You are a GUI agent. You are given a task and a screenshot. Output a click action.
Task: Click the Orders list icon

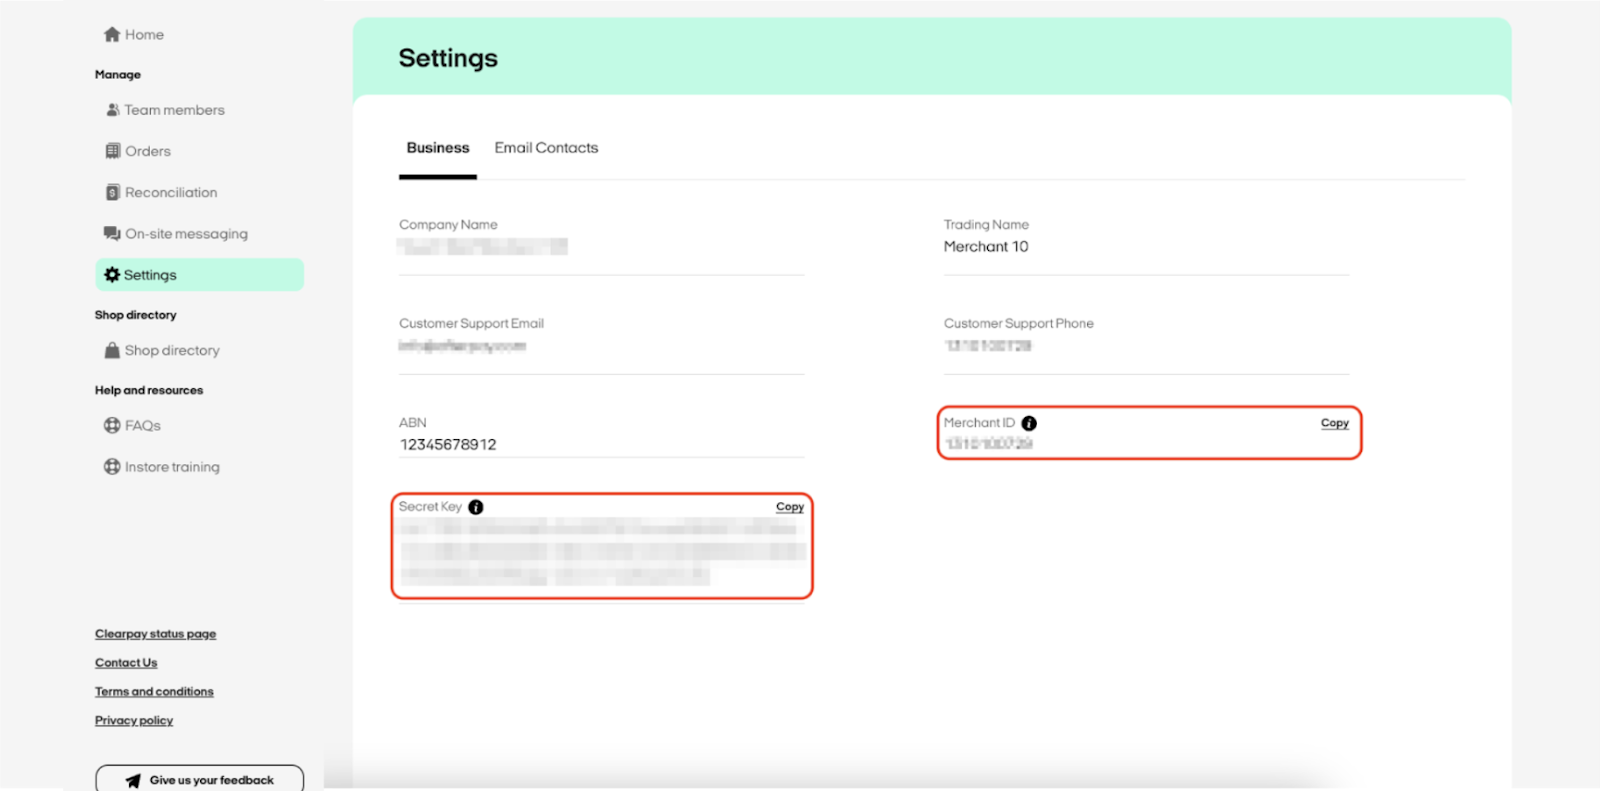click(x=113, y=151)
